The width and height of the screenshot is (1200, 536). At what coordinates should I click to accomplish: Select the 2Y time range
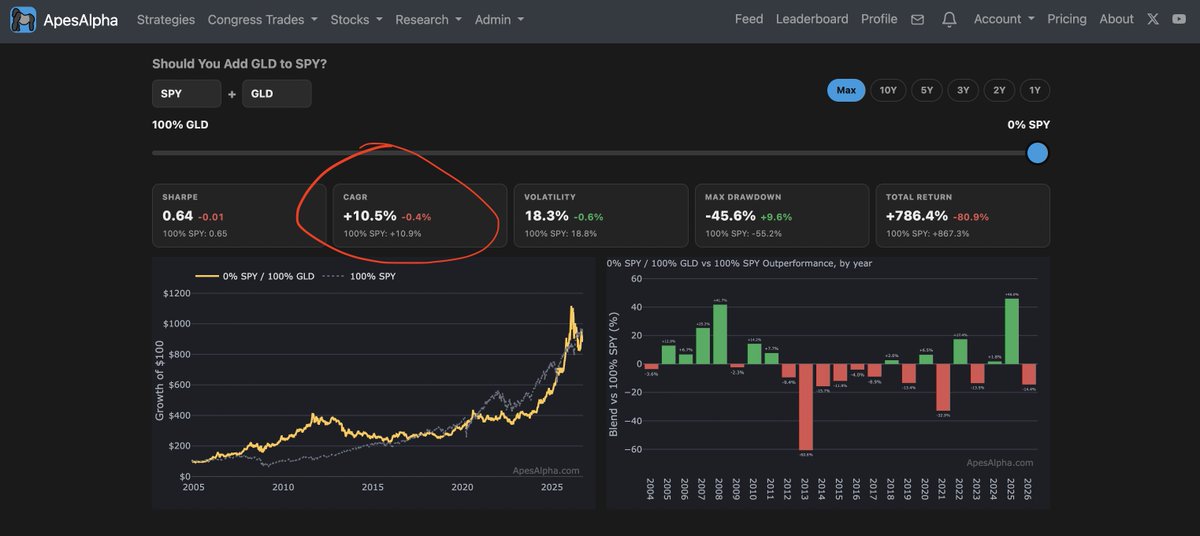pyautogui.click(x=999, y=90)
